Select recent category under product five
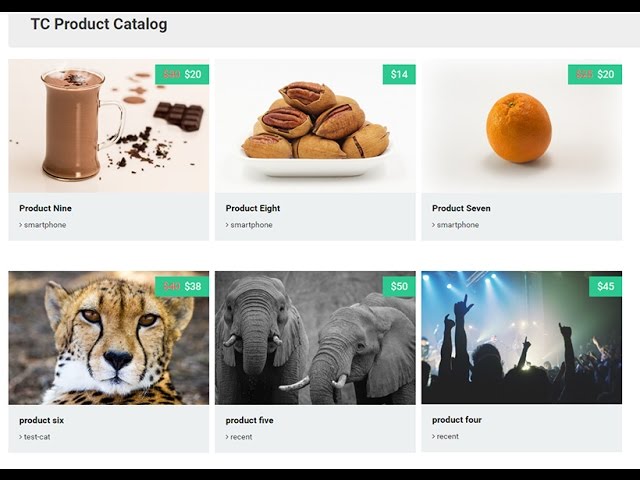Image resolution: width=640 pixels, height=480 pixels. click(241, 437)
